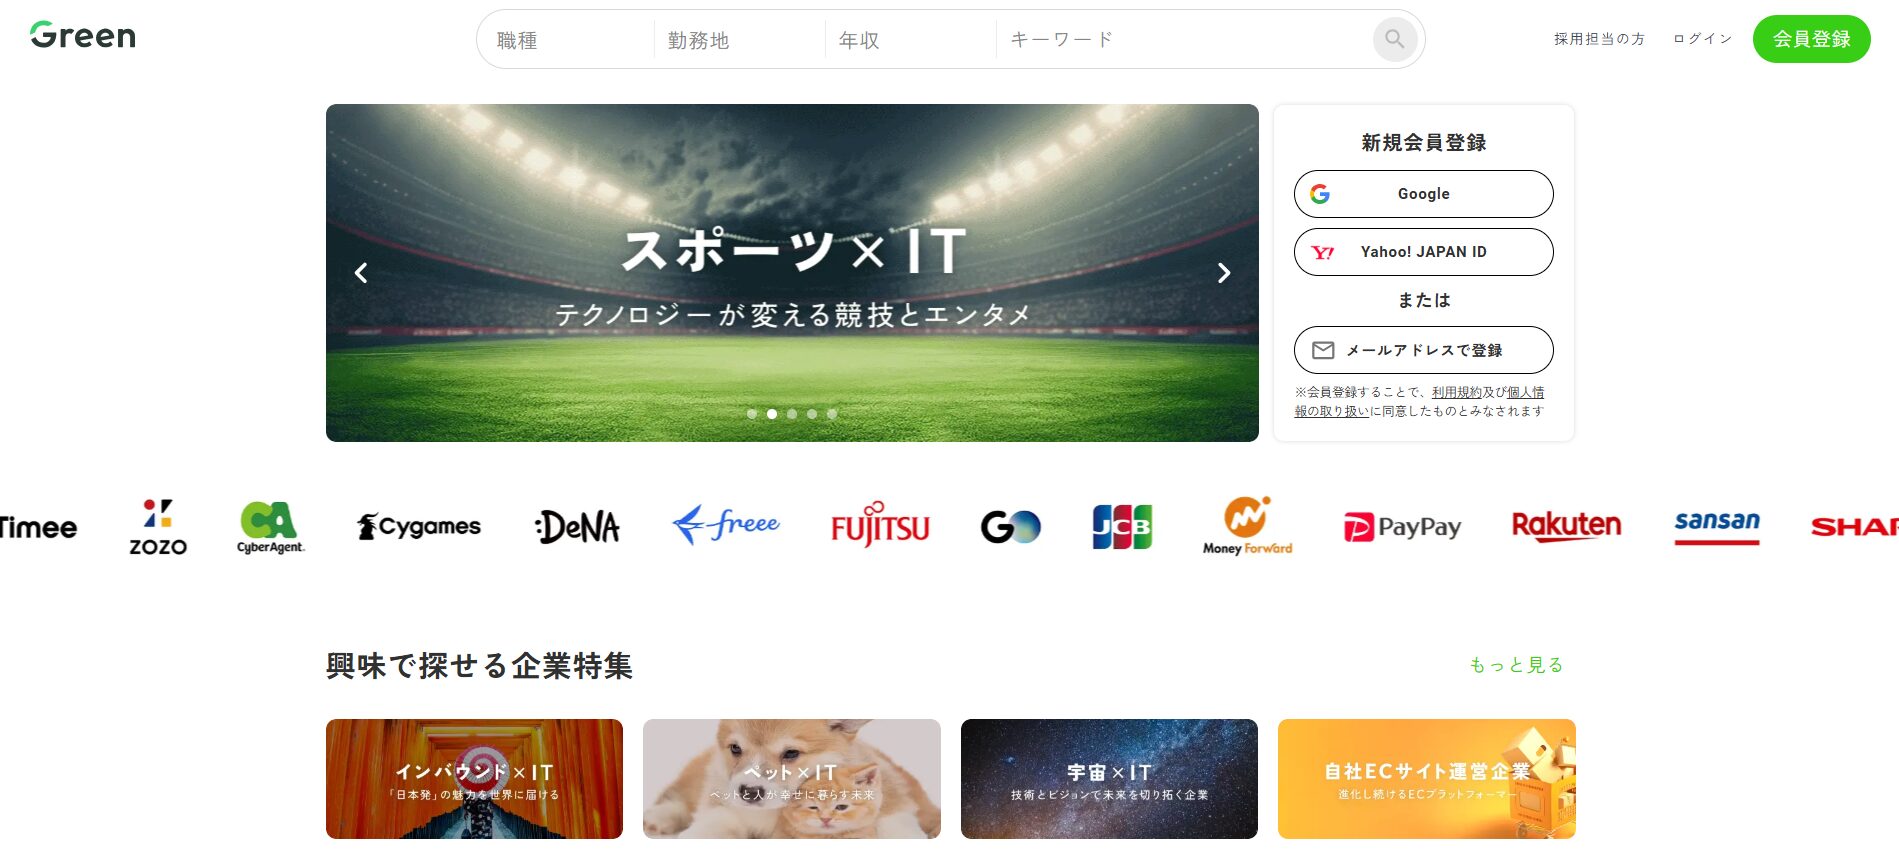Go to next carousel slide arrow
The image size is (1899, 852).
(1223, 273)
